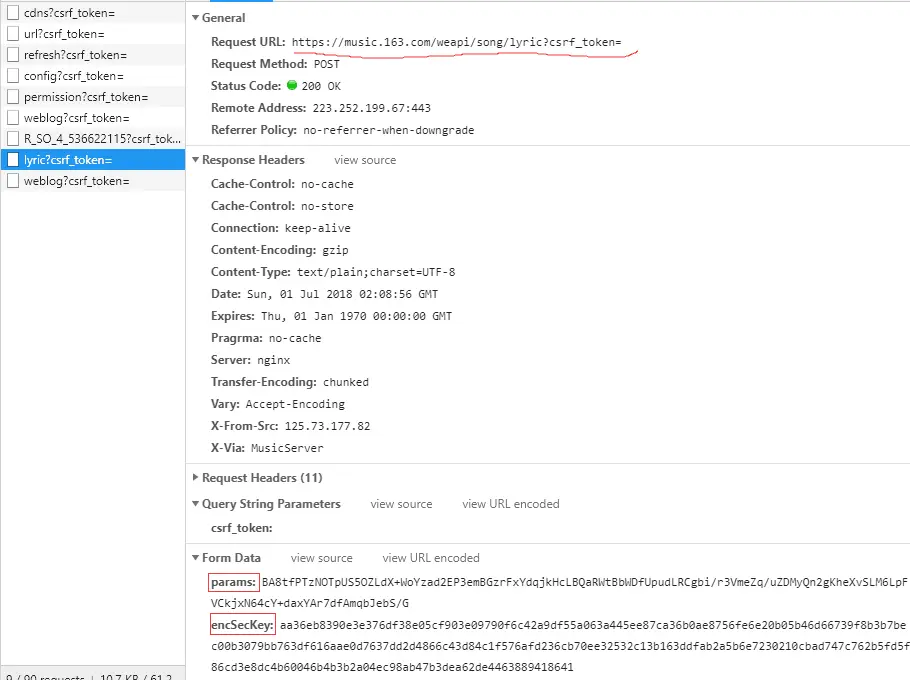Click the X-Via MusicServer value

tap(287, 448)
